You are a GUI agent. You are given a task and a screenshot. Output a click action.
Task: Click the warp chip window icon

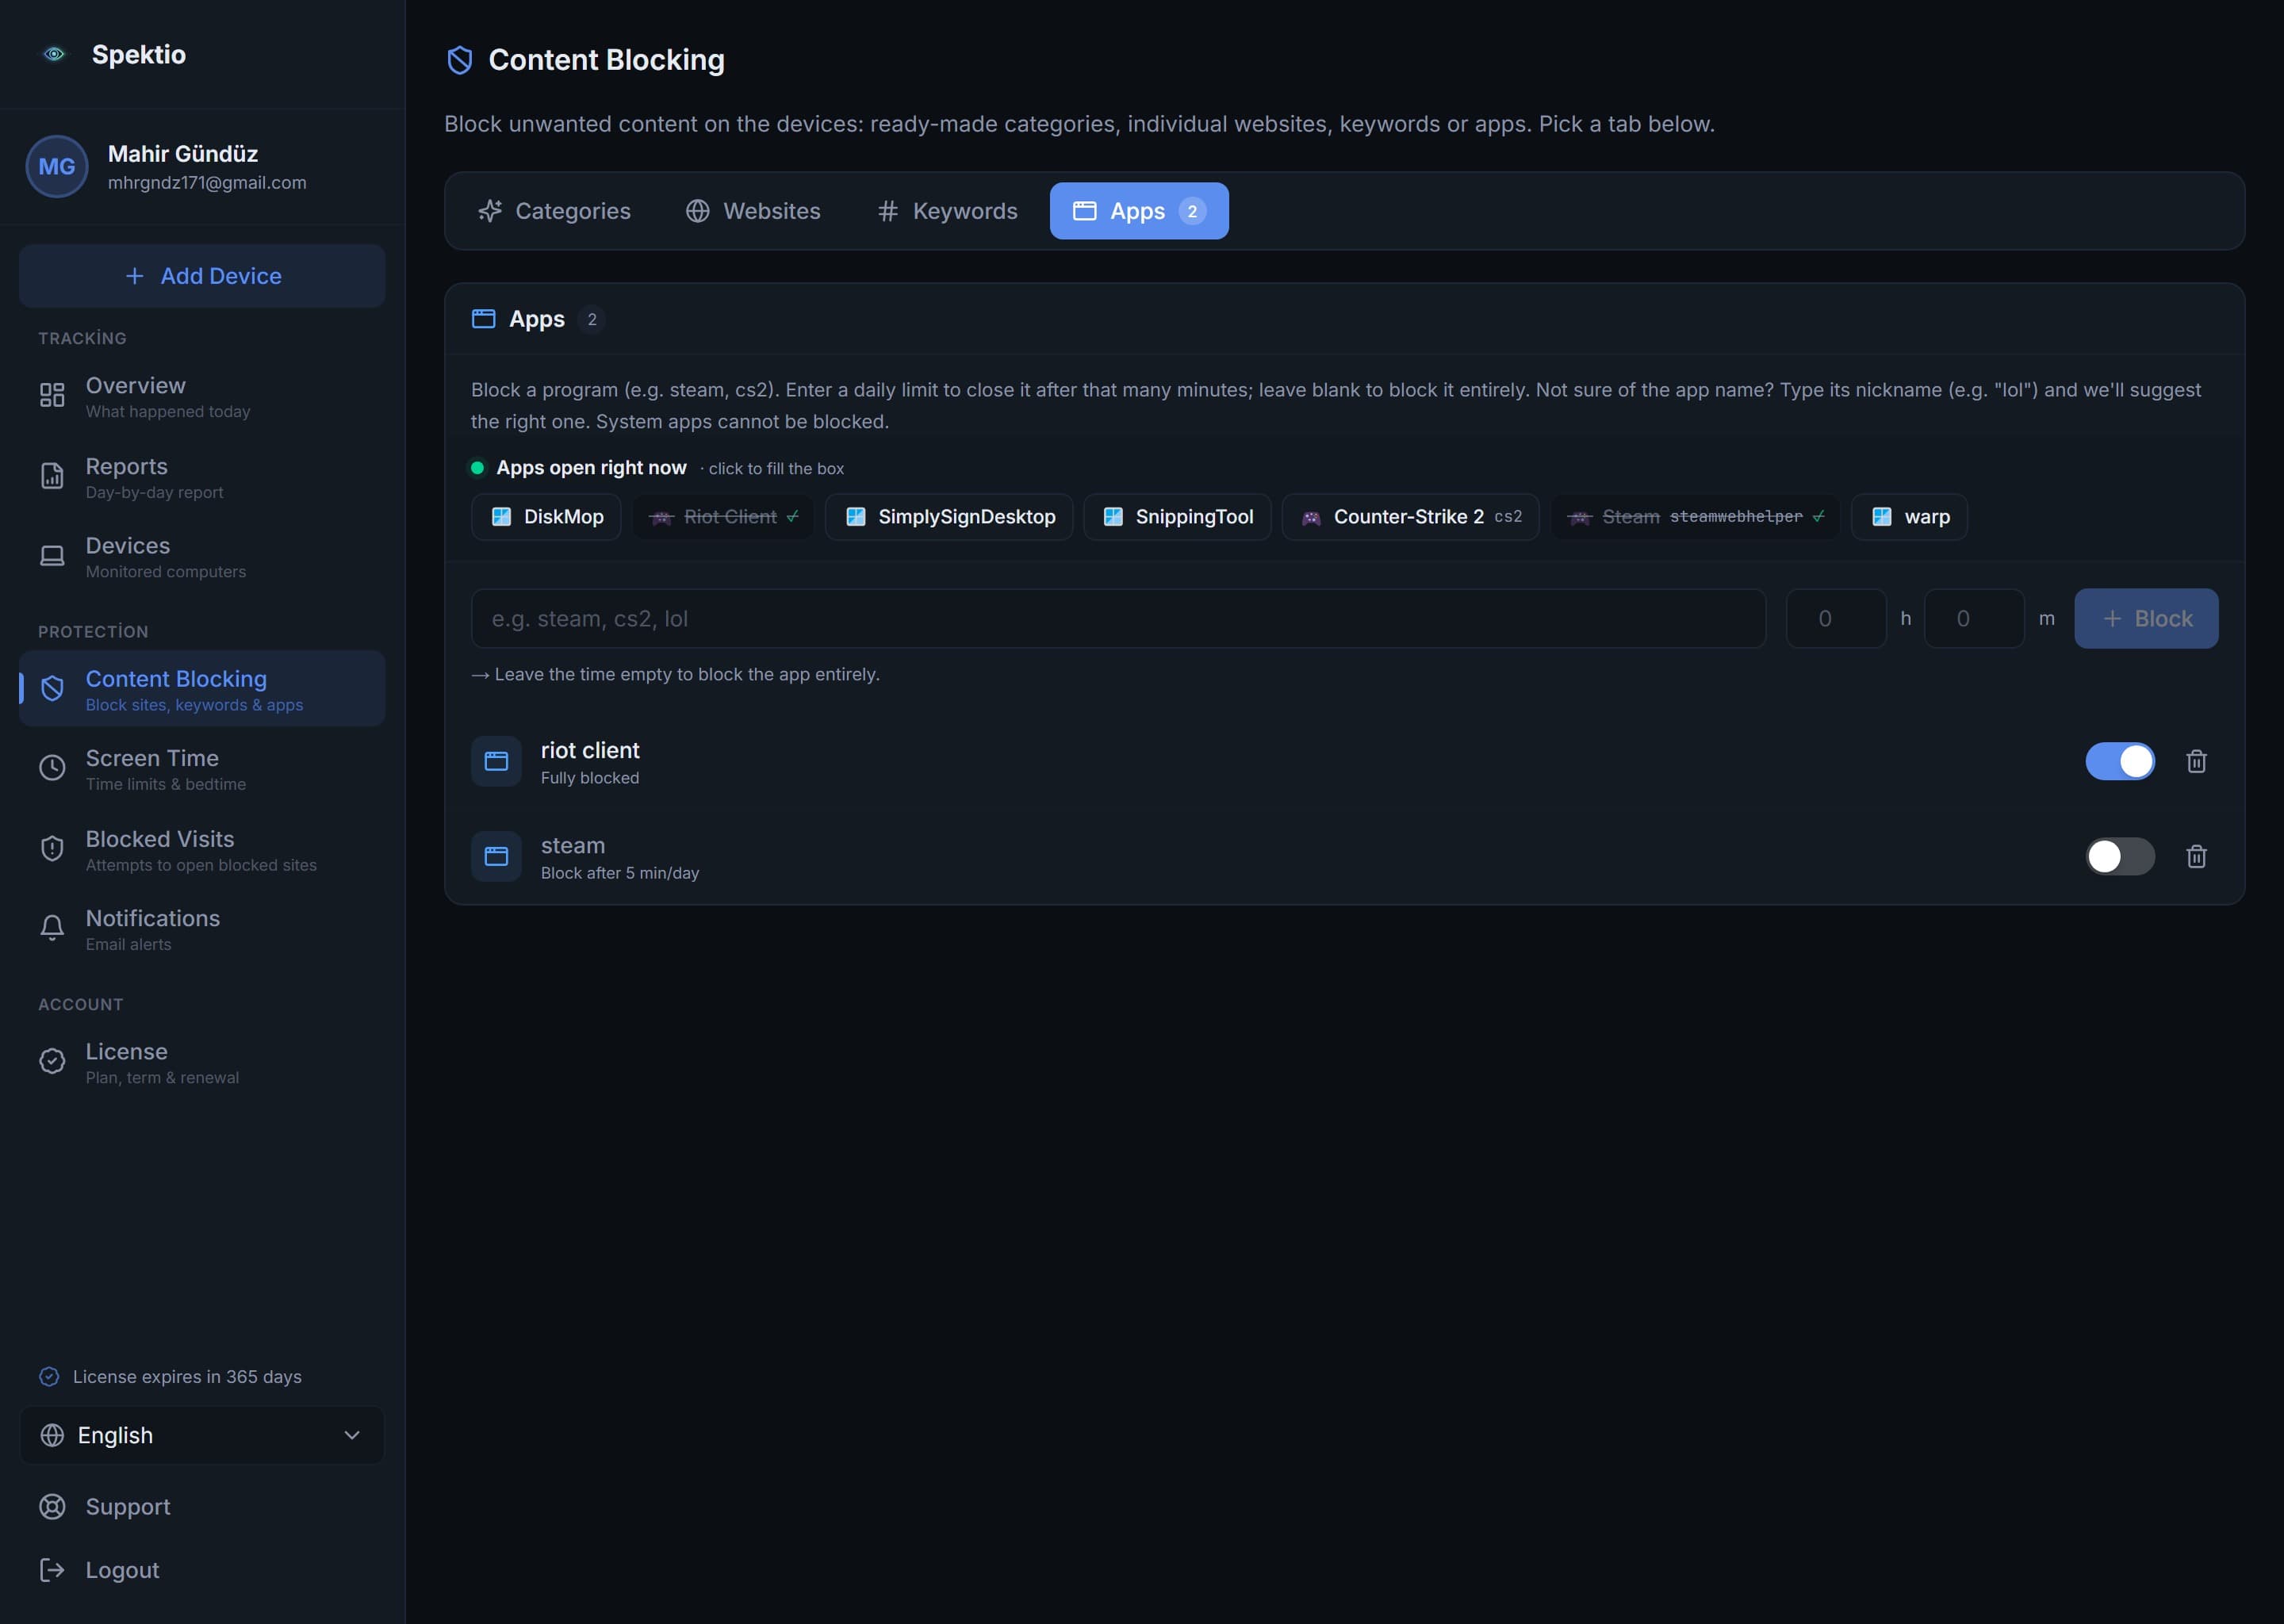click(1882, 517)
